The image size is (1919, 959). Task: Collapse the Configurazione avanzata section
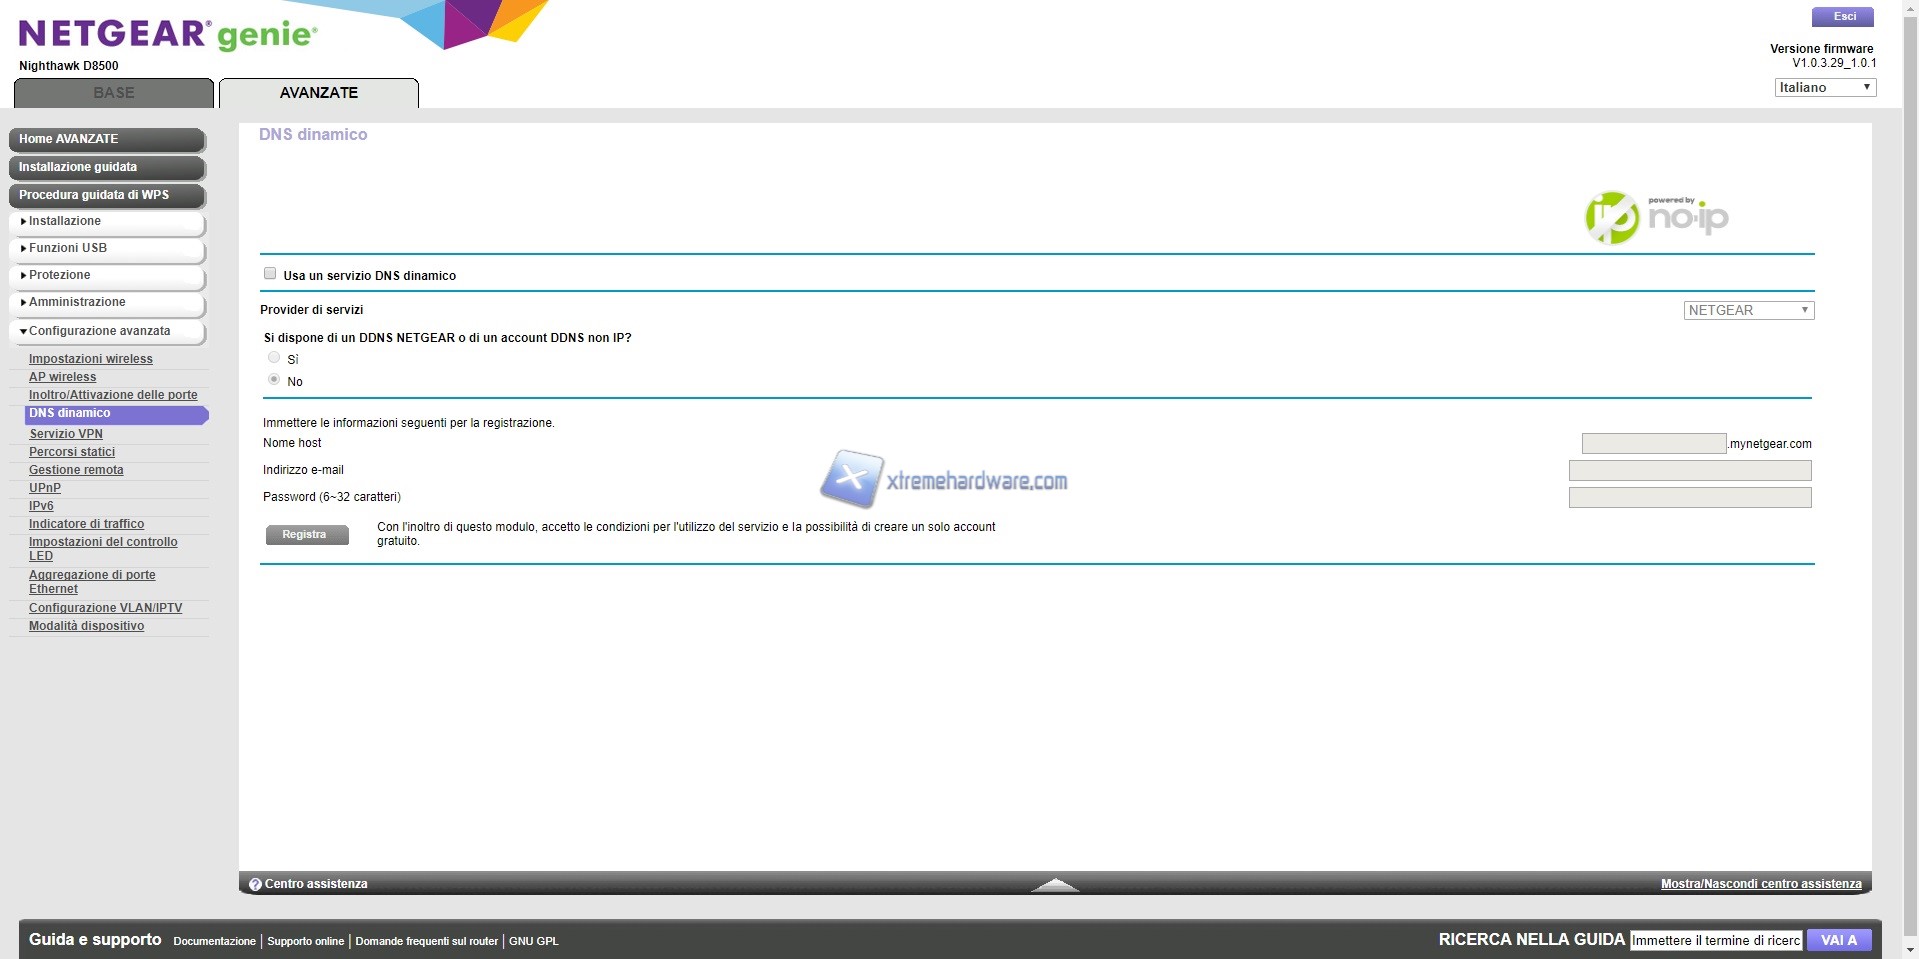(107, 331)
